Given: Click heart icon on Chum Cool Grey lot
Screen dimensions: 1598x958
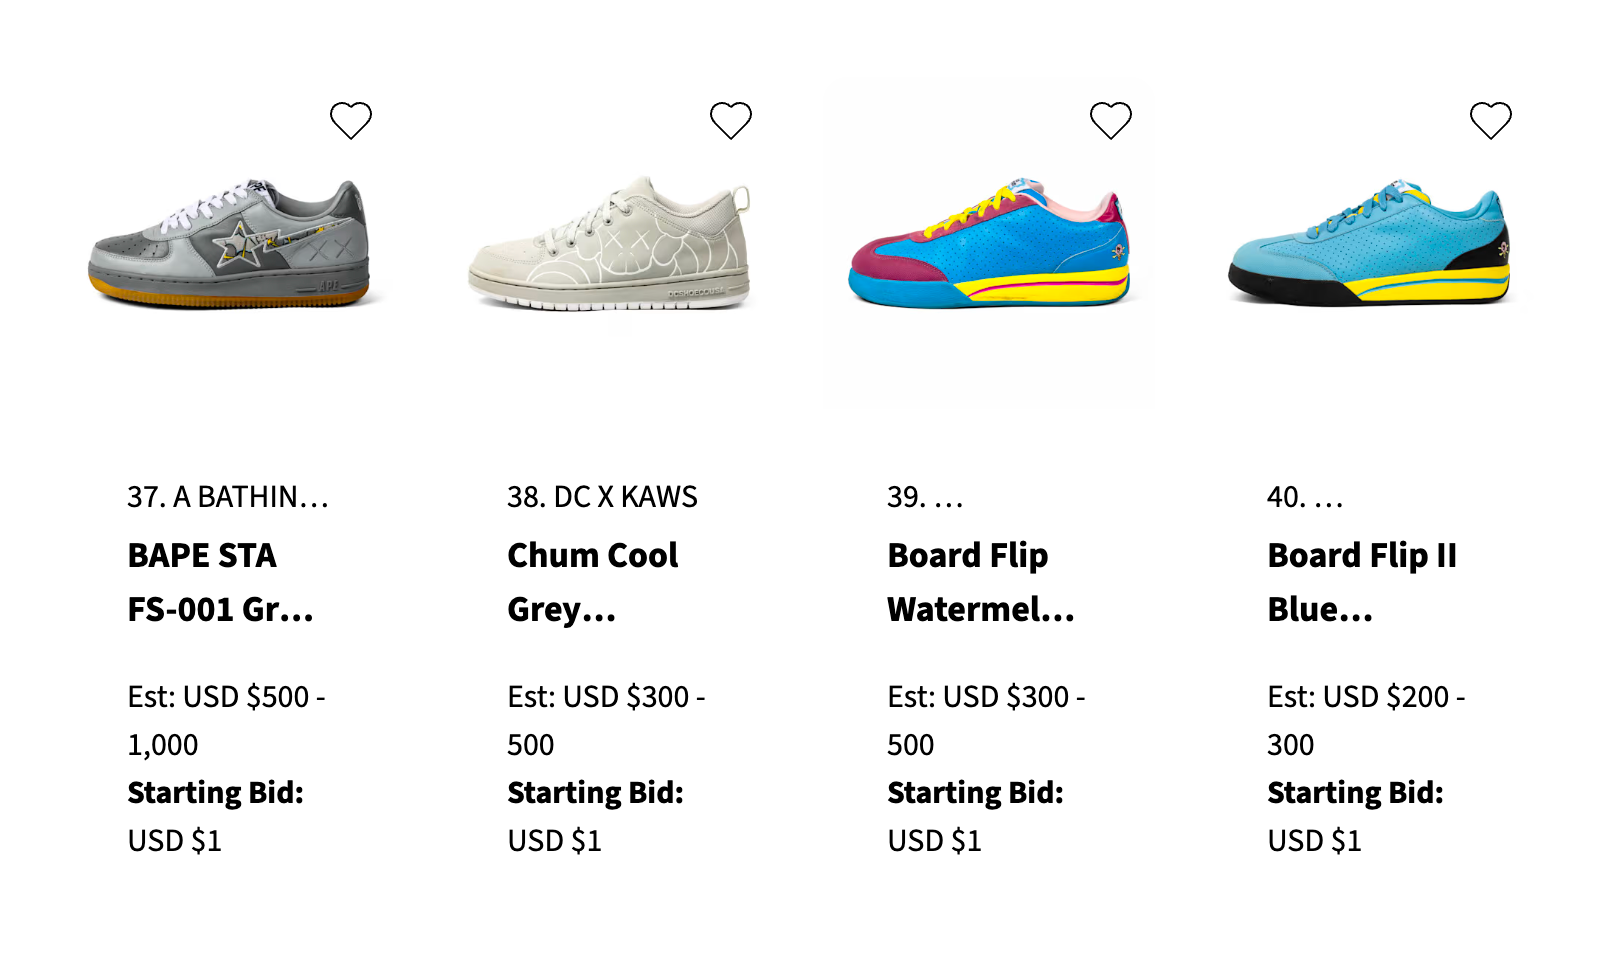Looking at the screenshot, I should click(731, 121).
